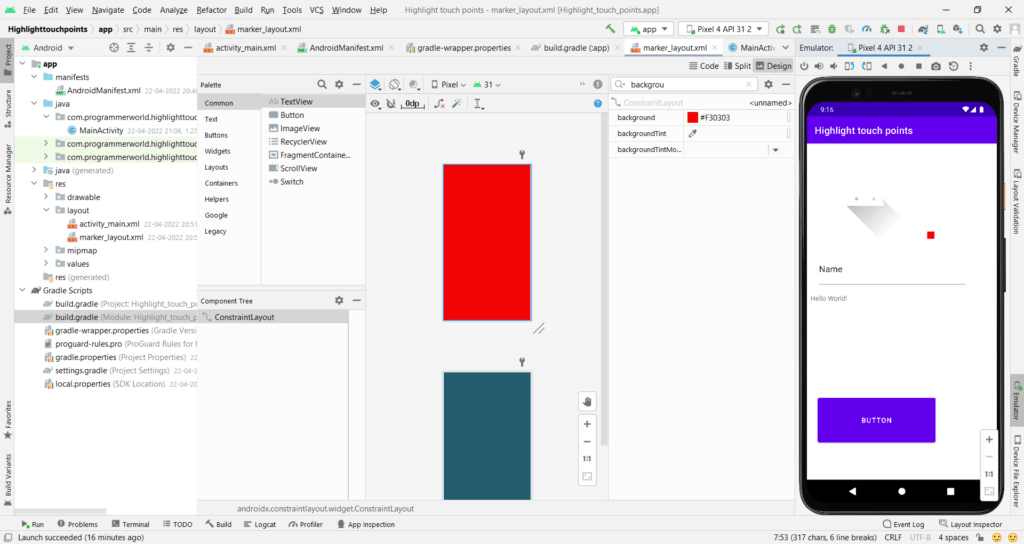1024x544 pixels.
Task: Open the Problems tool window button
Action: [x=77, y=524]
